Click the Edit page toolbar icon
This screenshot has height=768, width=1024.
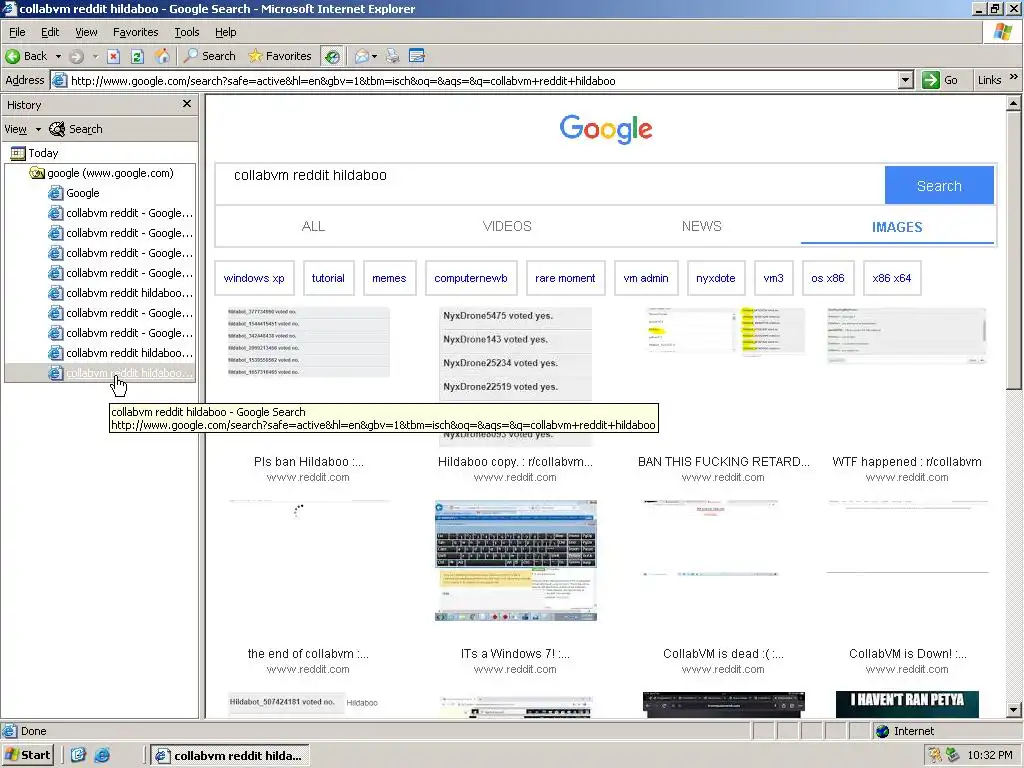pyautogui.click(x=417, y=56)
